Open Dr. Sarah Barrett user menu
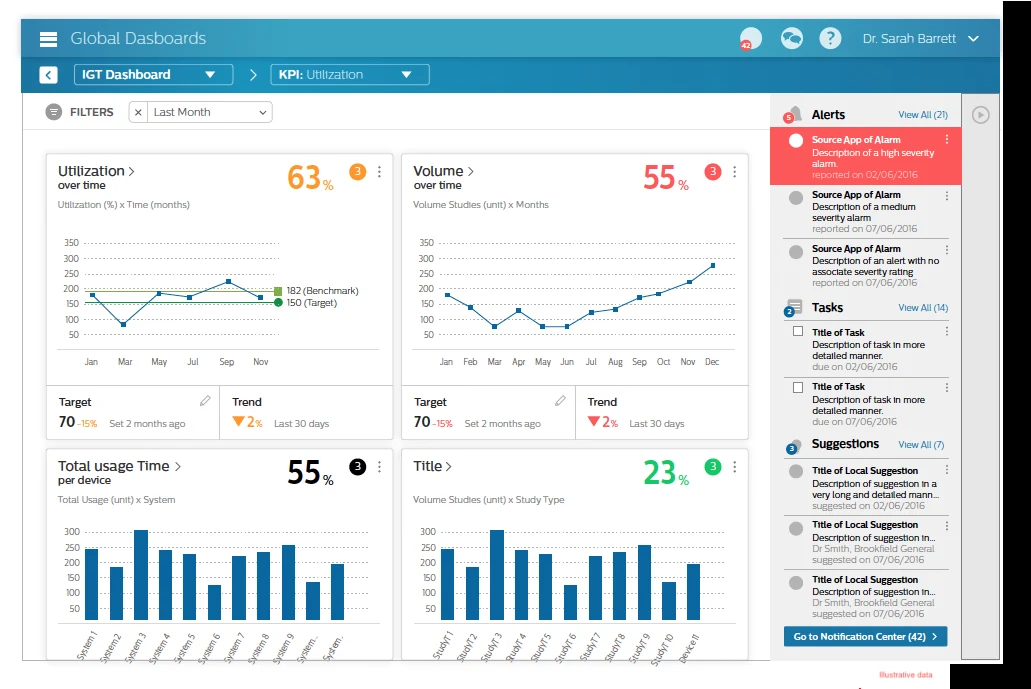Image resolution: width=1031 pixels, height=689 pixels. 921,39
